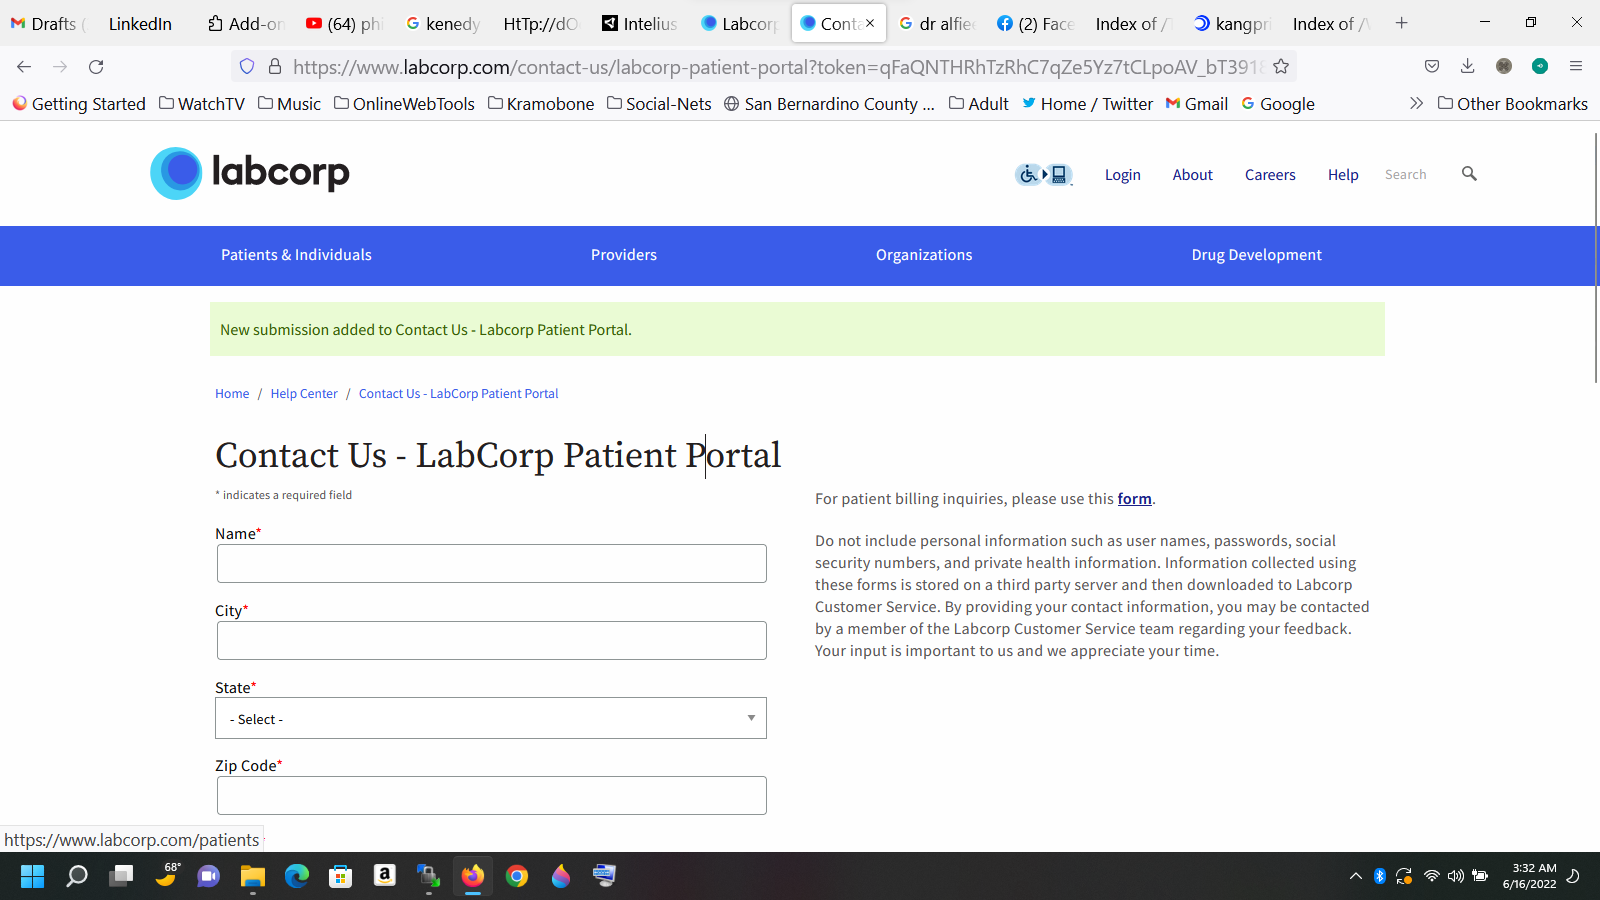Show hidden system tray icons
1600x900 pixels.
(1356, 876)
